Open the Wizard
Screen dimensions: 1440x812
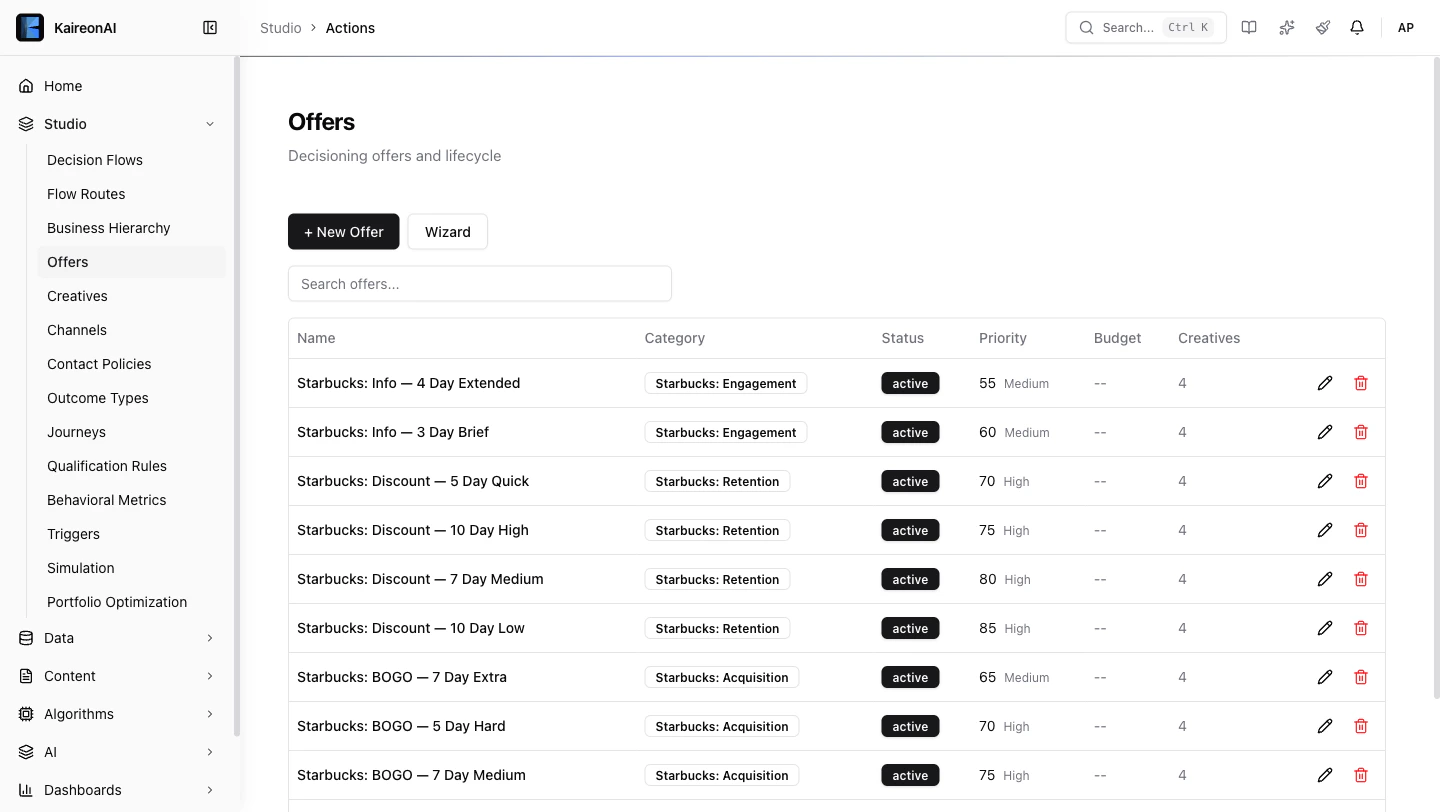447,231
